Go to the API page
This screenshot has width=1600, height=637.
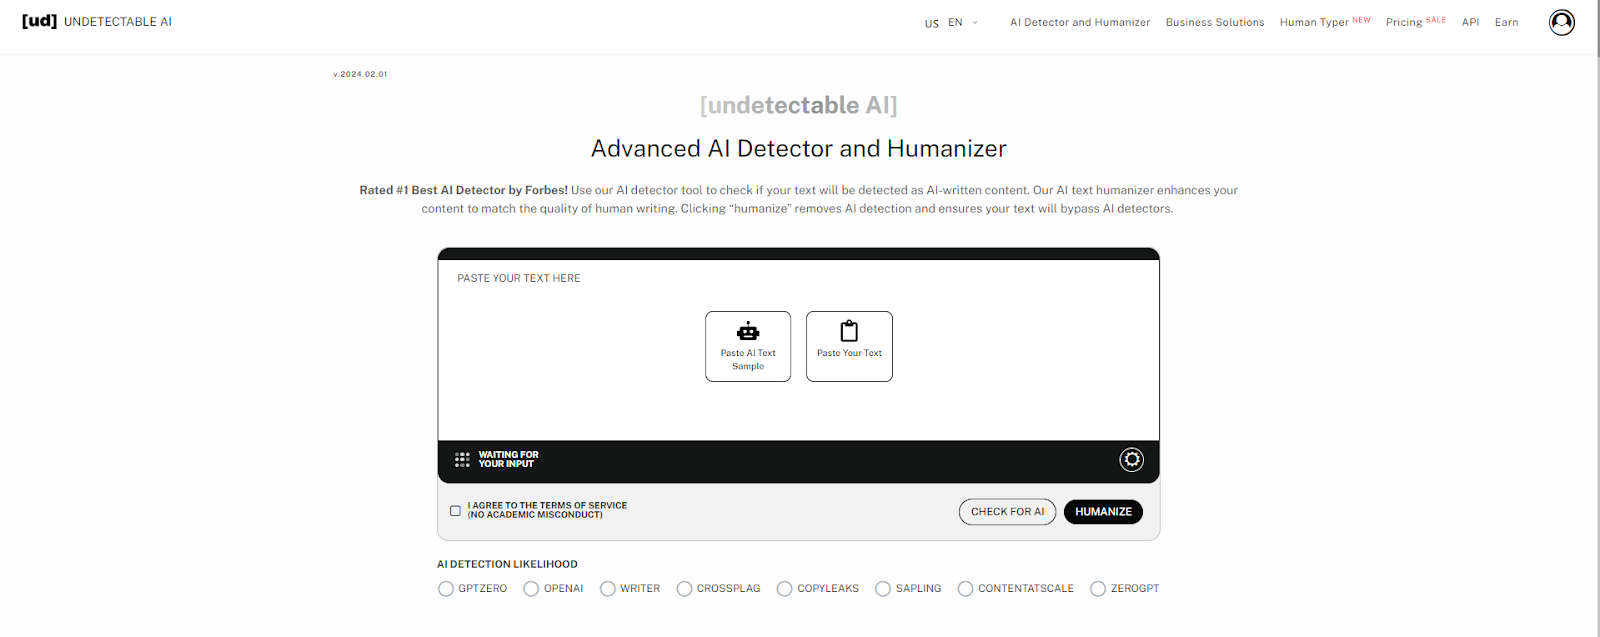click(x=1470, y=22)
